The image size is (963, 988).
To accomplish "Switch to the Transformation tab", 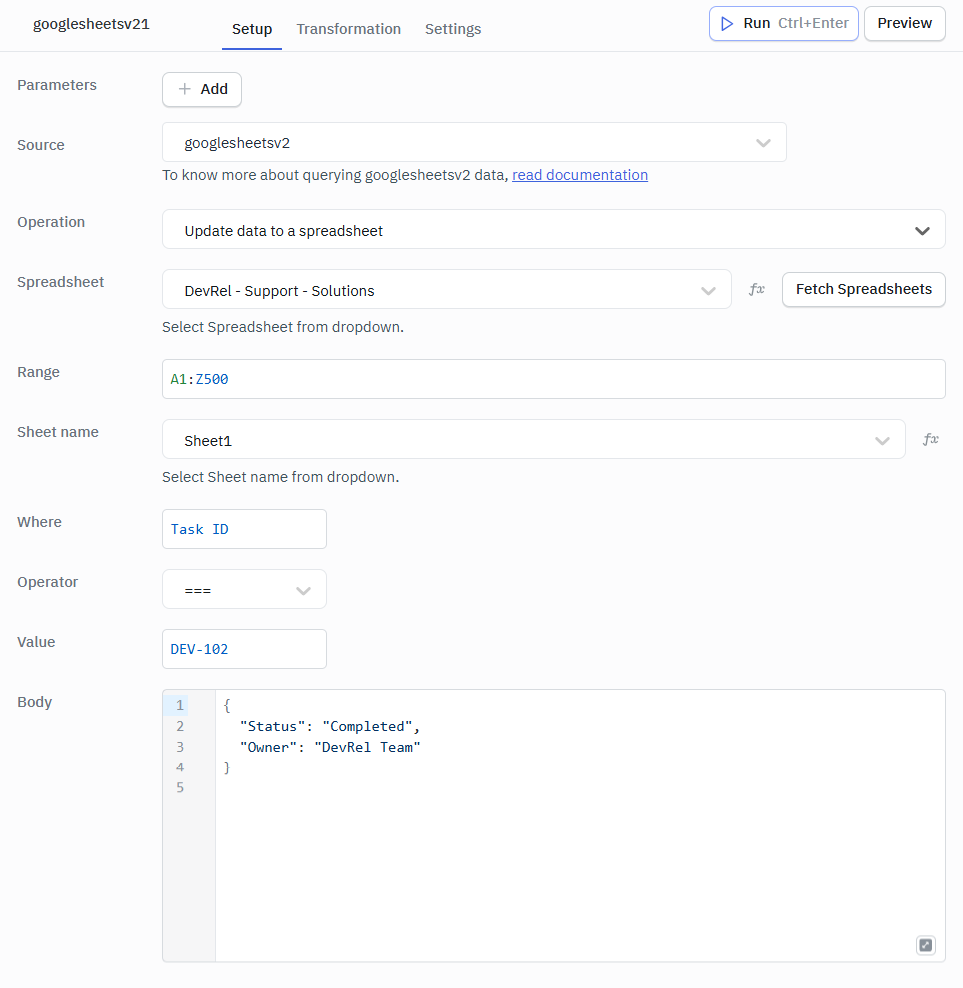I will (x=348, y=29).
